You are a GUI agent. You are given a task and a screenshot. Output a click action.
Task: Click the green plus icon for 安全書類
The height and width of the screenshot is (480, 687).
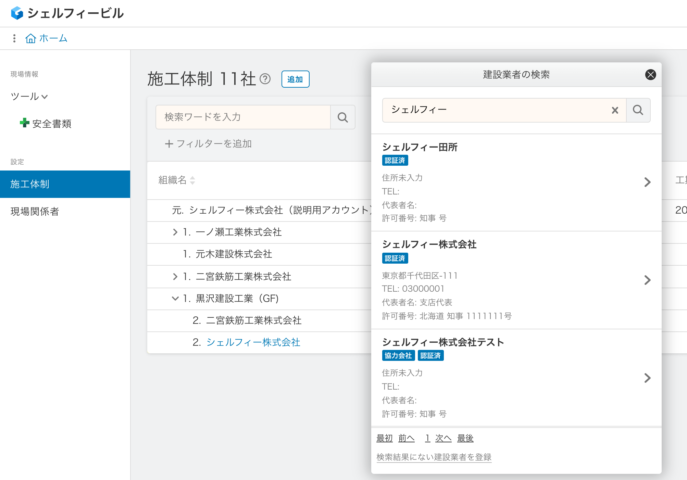(24, 123)
